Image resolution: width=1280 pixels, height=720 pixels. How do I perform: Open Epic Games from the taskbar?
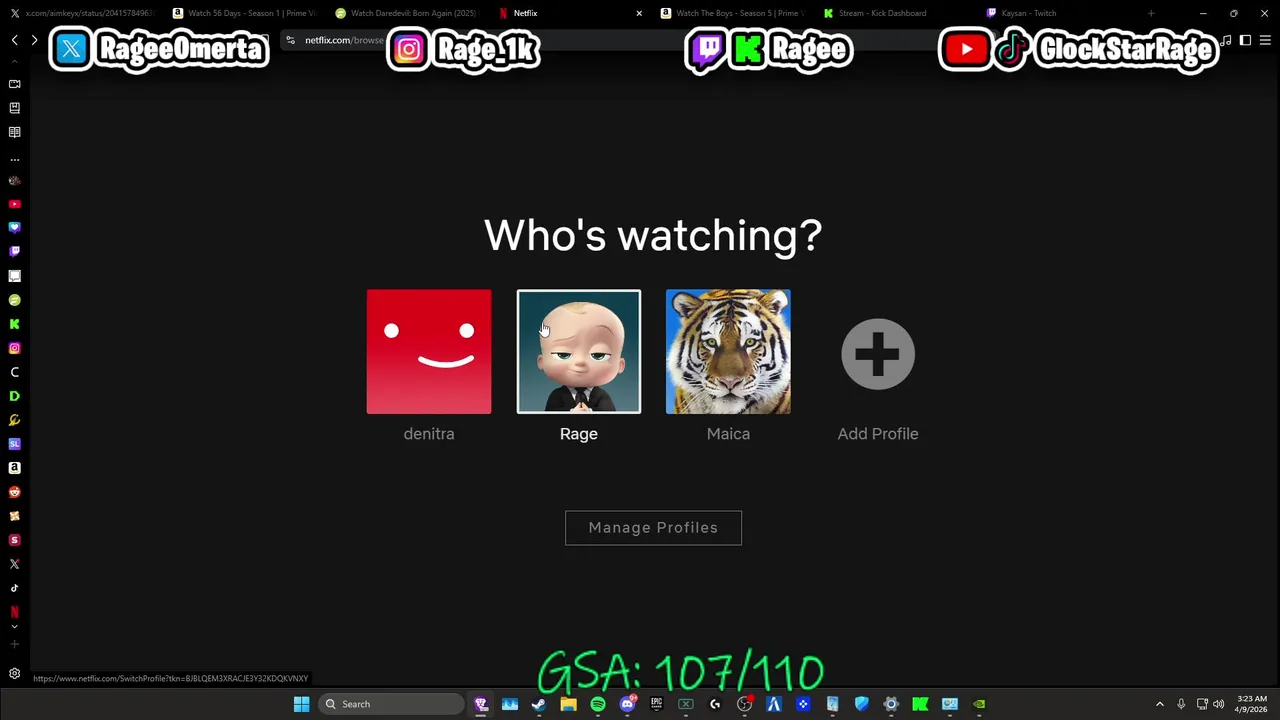[656, 704]
